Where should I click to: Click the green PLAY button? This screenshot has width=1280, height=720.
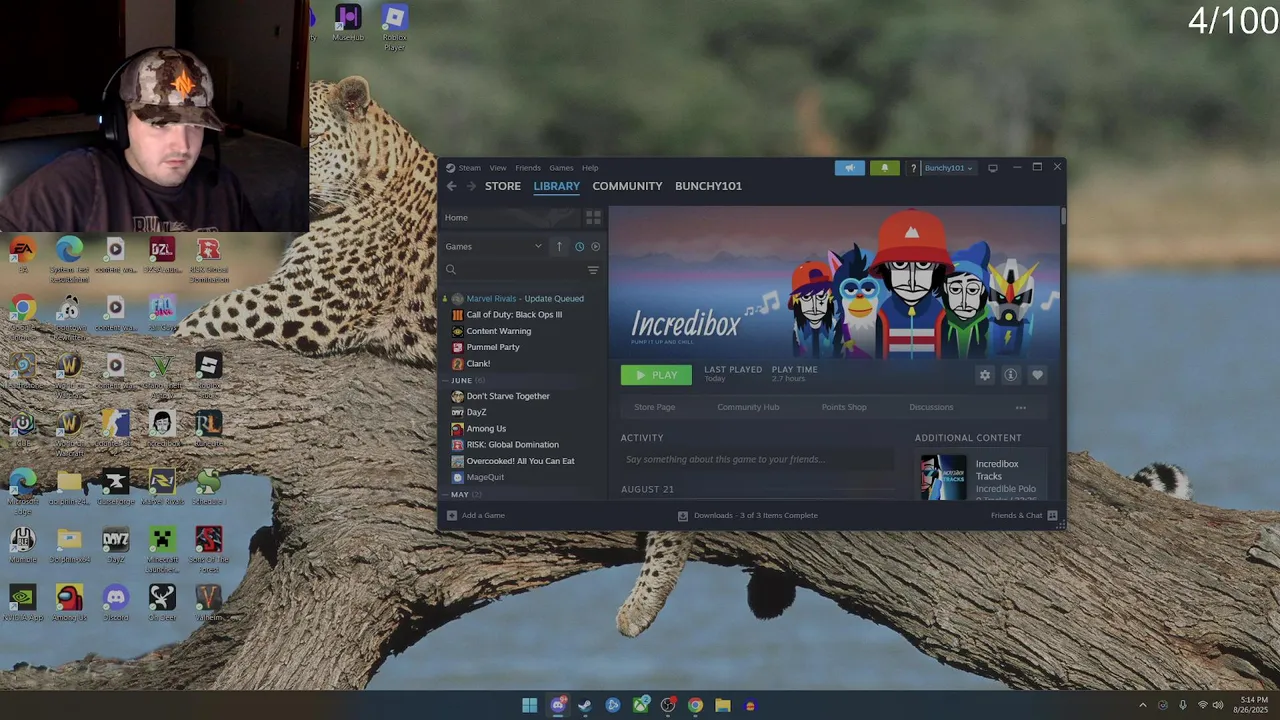[656, 375]
